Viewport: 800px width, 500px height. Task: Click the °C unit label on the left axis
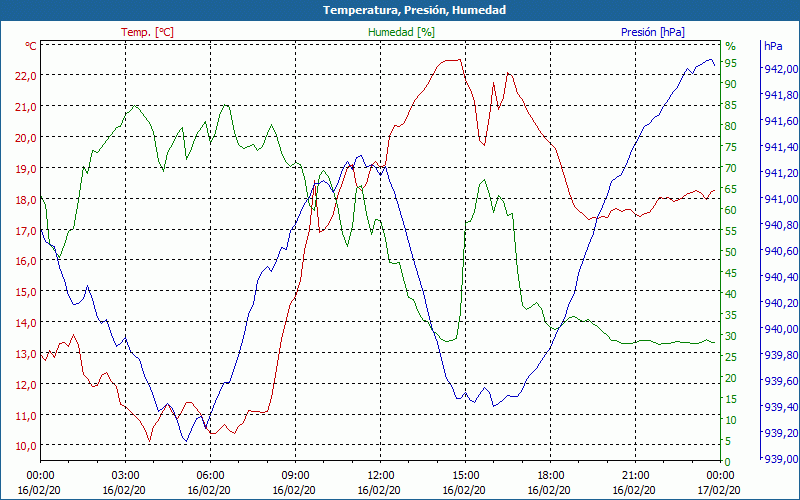click(x=31, y=46)
